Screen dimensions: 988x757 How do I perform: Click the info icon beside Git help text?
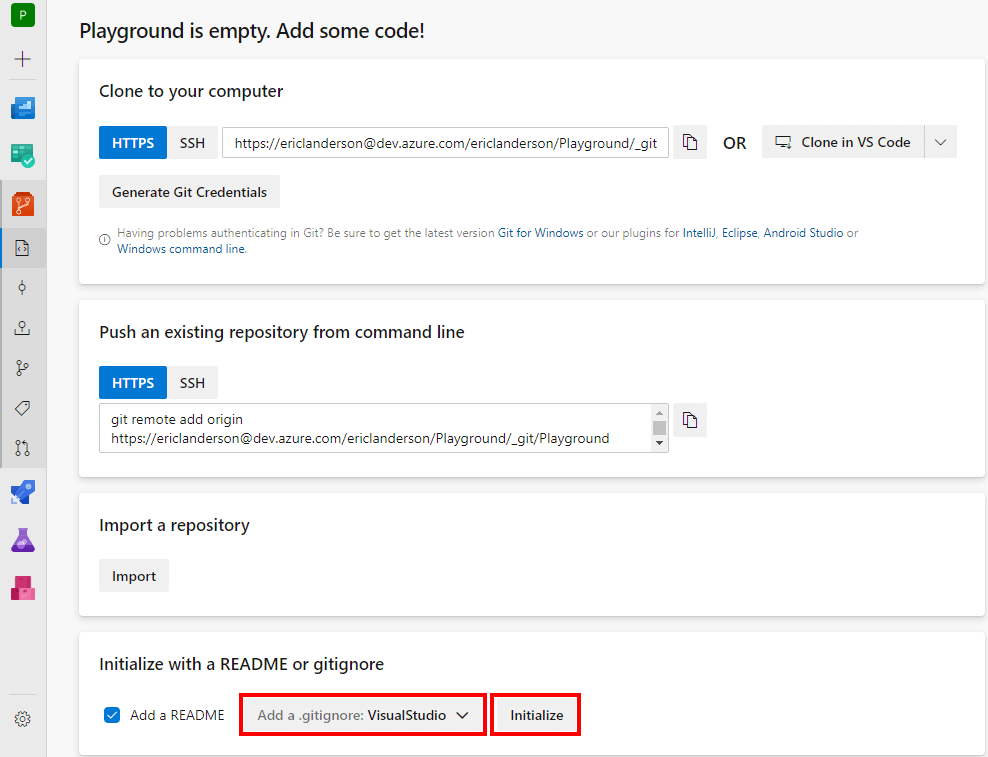pyautogui.click(x=105, y=240)
